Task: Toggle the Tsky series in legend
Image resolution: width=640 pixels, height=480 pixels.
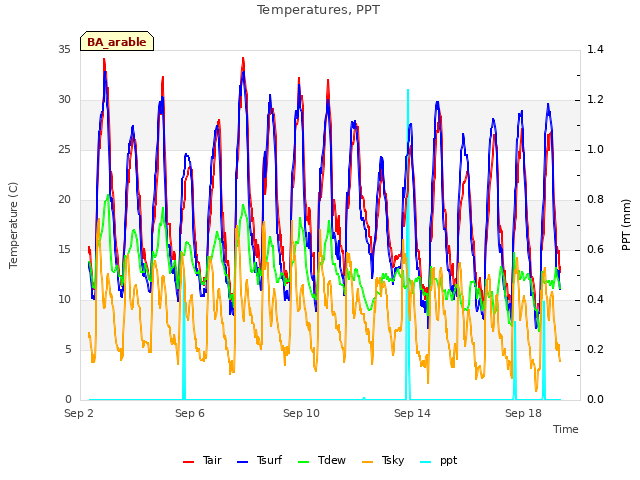Action: [383, 460]
